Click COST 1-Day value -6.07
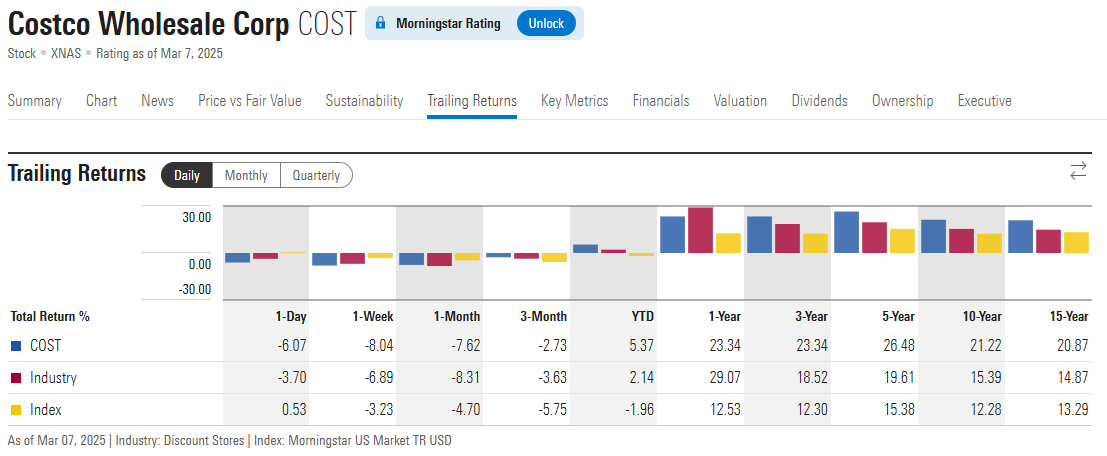This screenshot has height=456, width=1107. coord(292,346)
